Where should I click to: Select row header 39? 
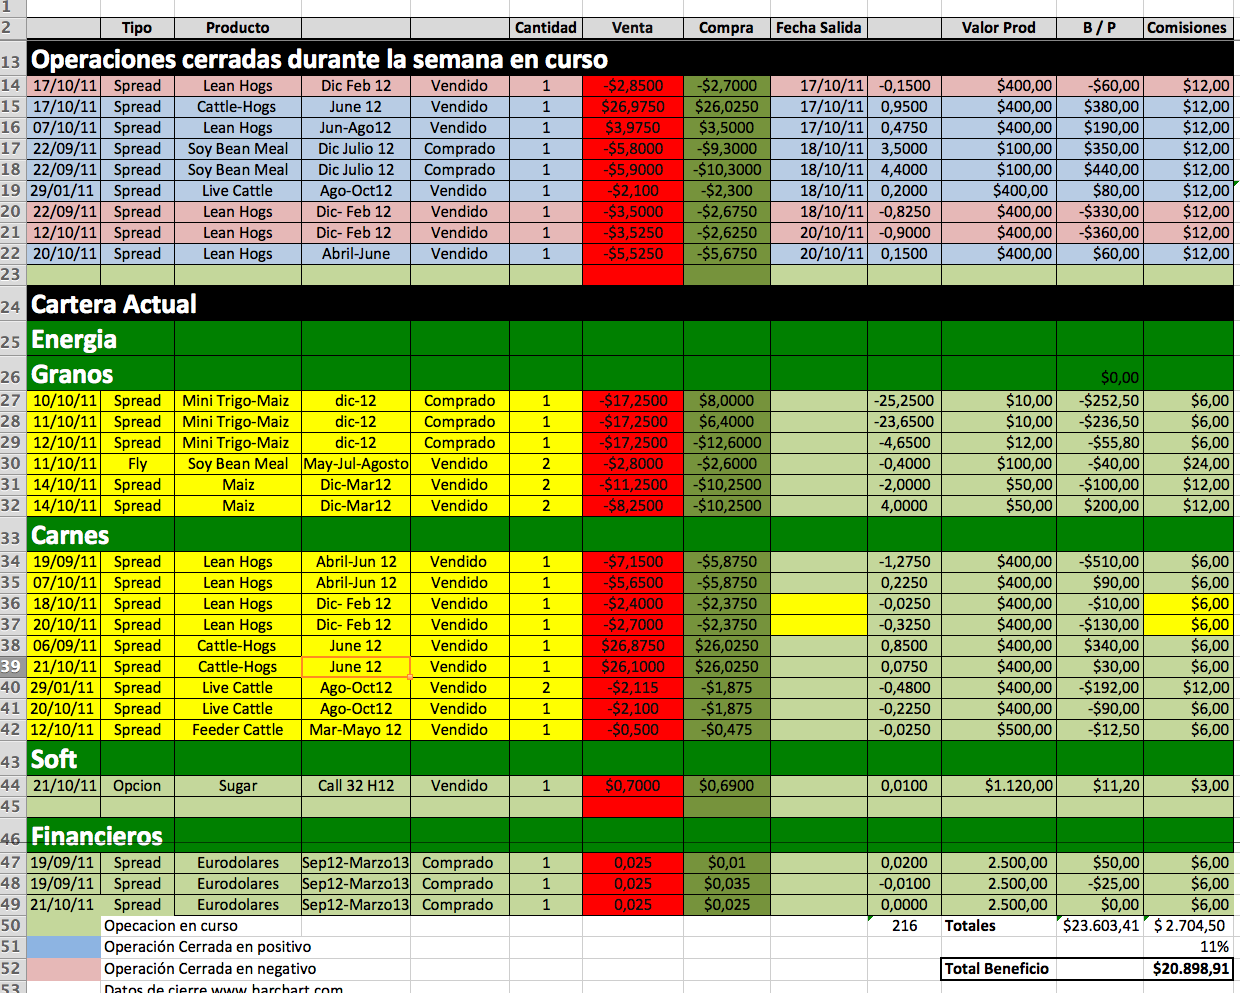(x=11, y=667)
